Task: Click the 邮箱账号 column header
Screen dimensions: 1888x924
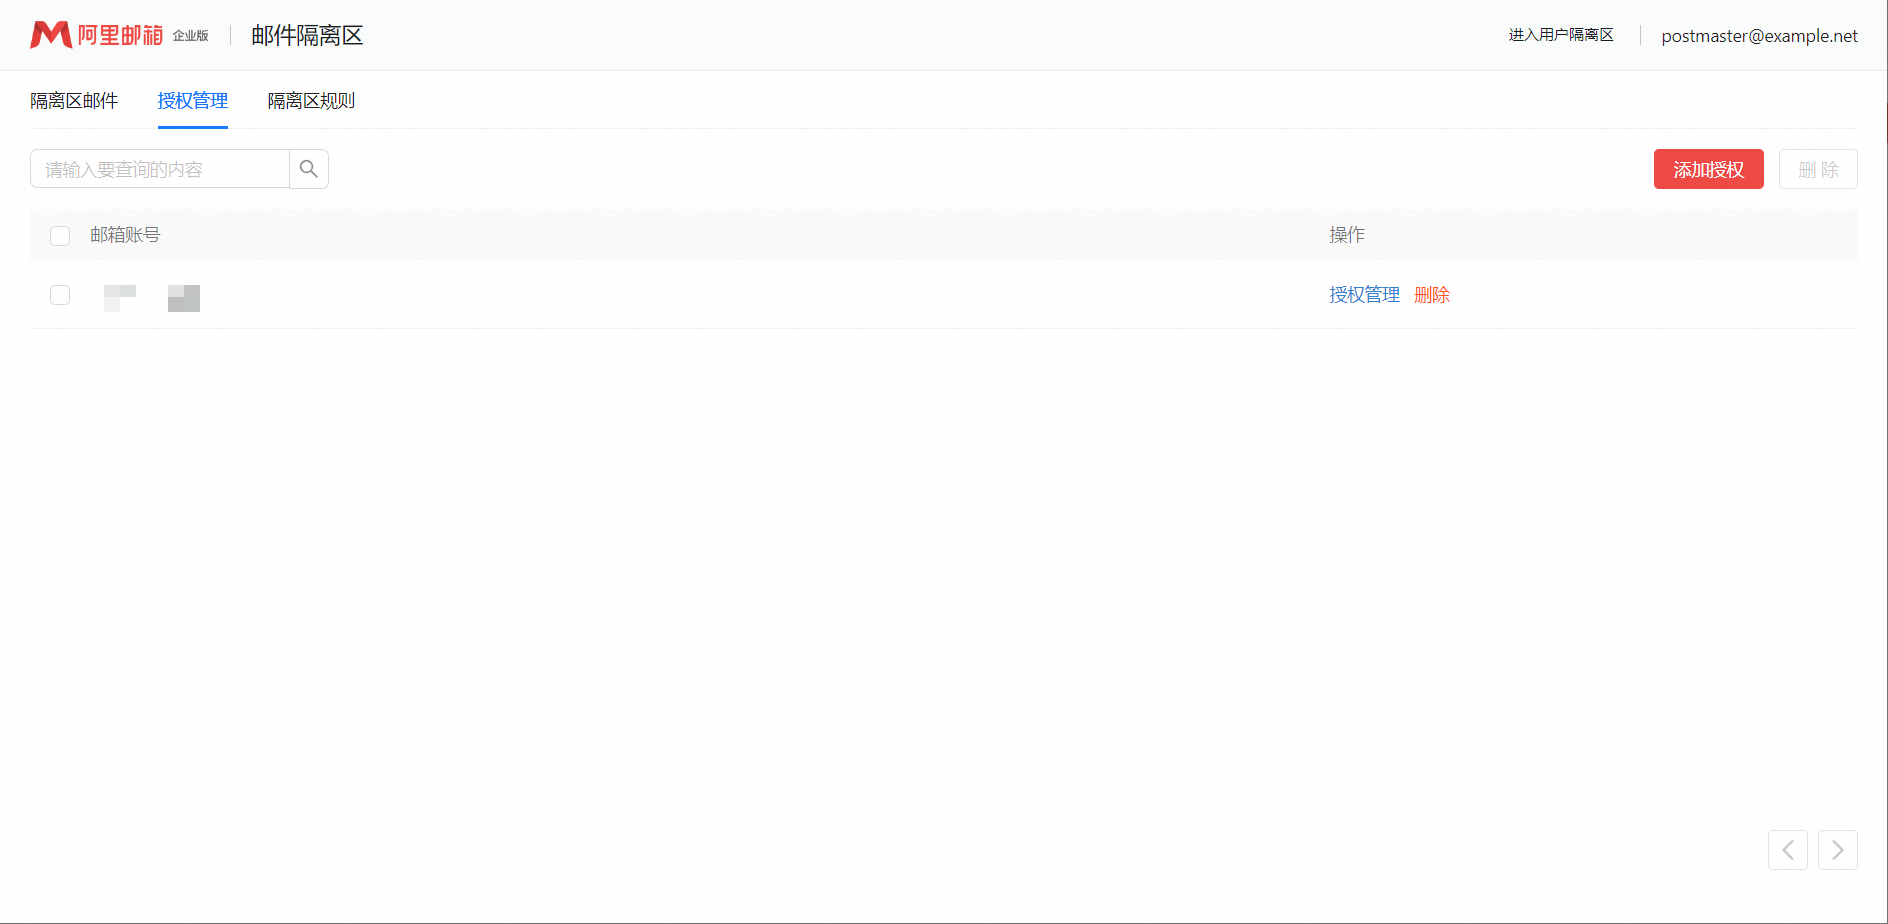Action: [125, 235]
